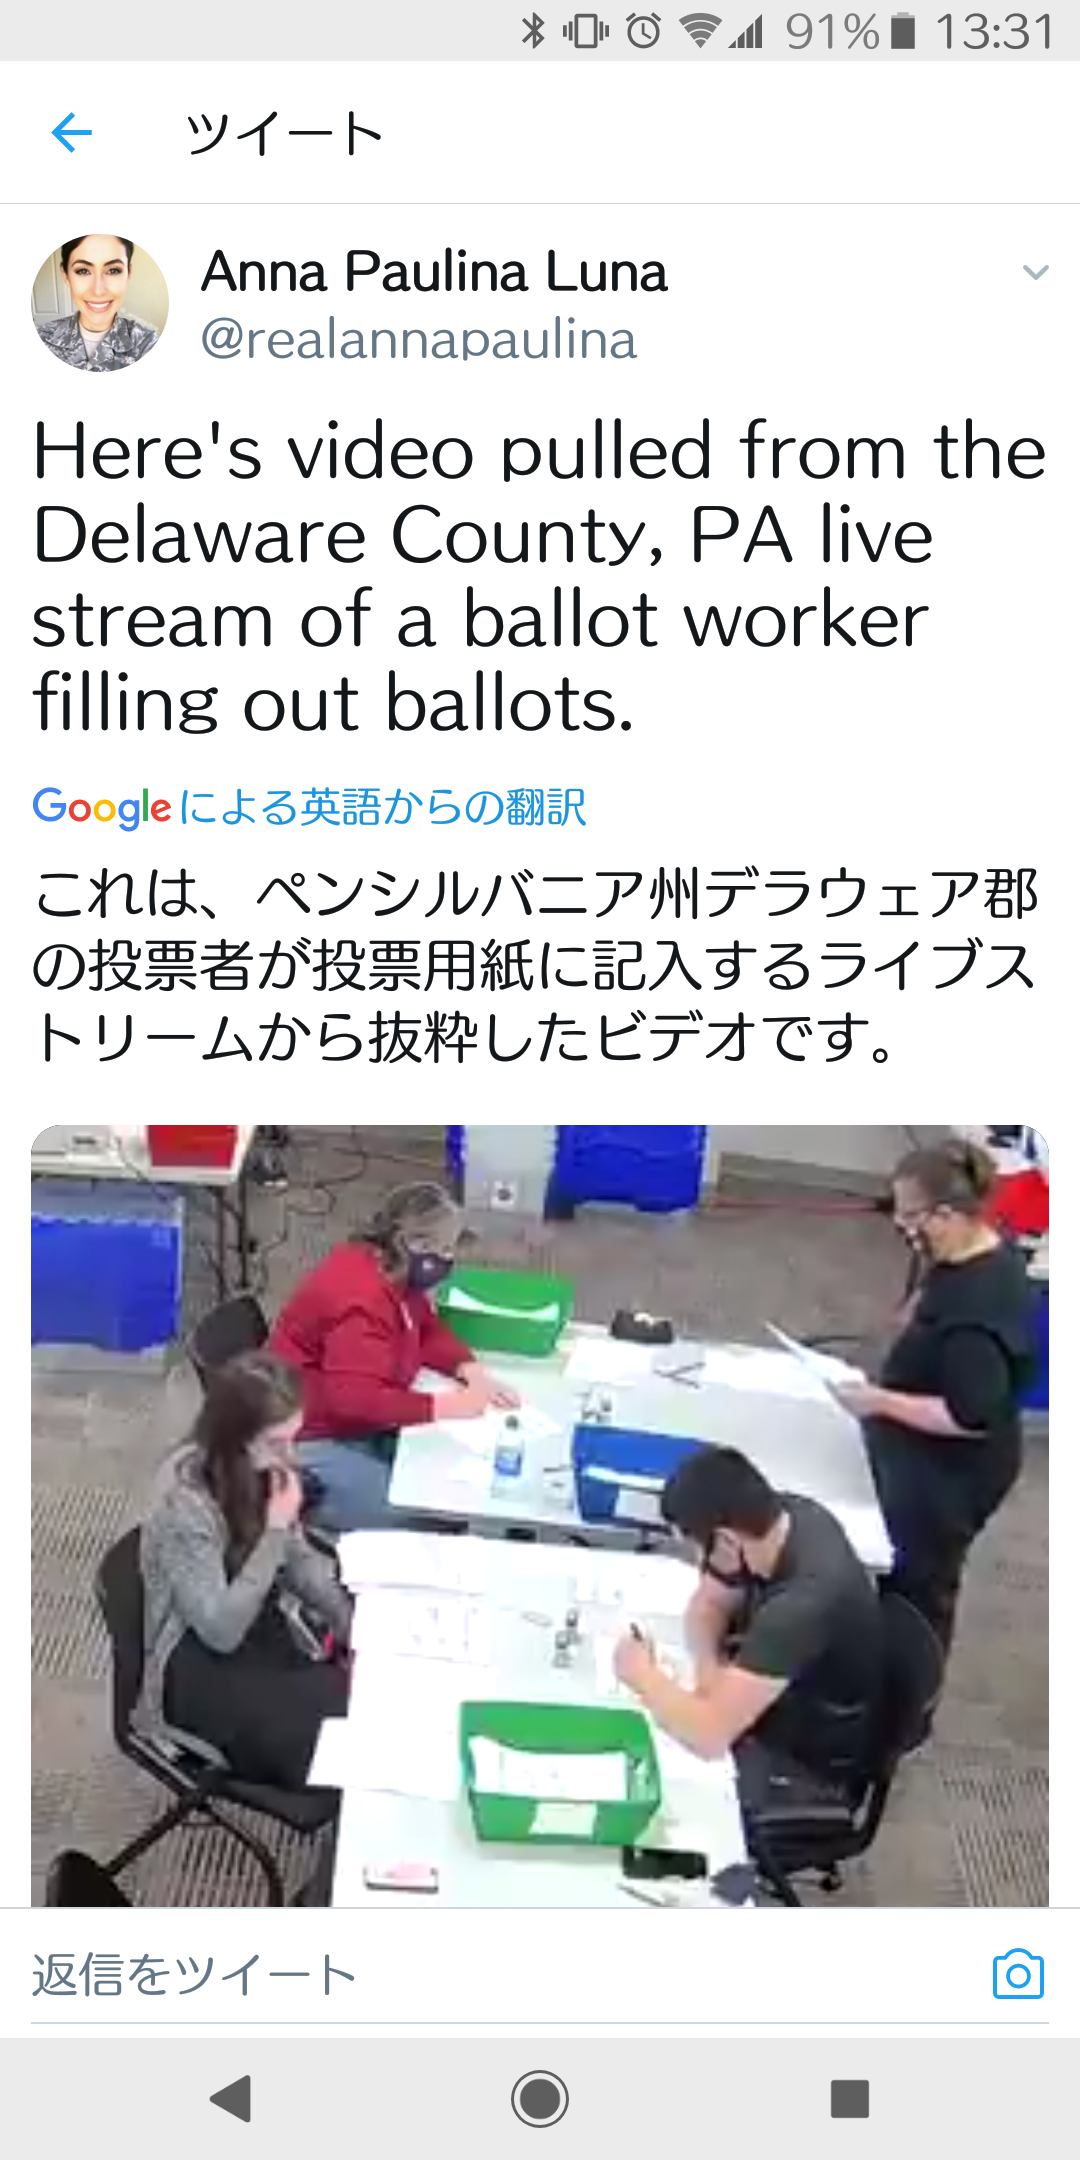Tap the Android home circle button
1080x2160 pixels.
(x=540, y=2098)
